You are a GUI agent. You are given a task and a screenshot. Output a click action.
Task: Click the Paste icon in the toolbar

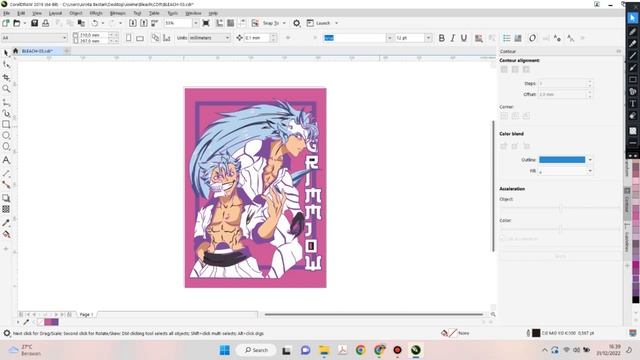[x=81, y=23]
